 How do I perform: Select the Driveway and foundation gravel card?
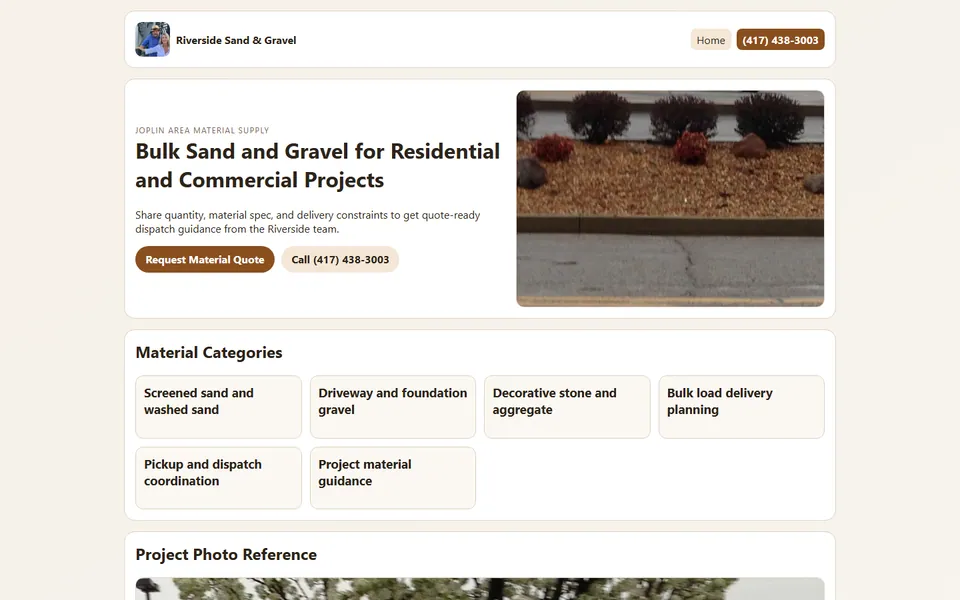tap(392, 407)
